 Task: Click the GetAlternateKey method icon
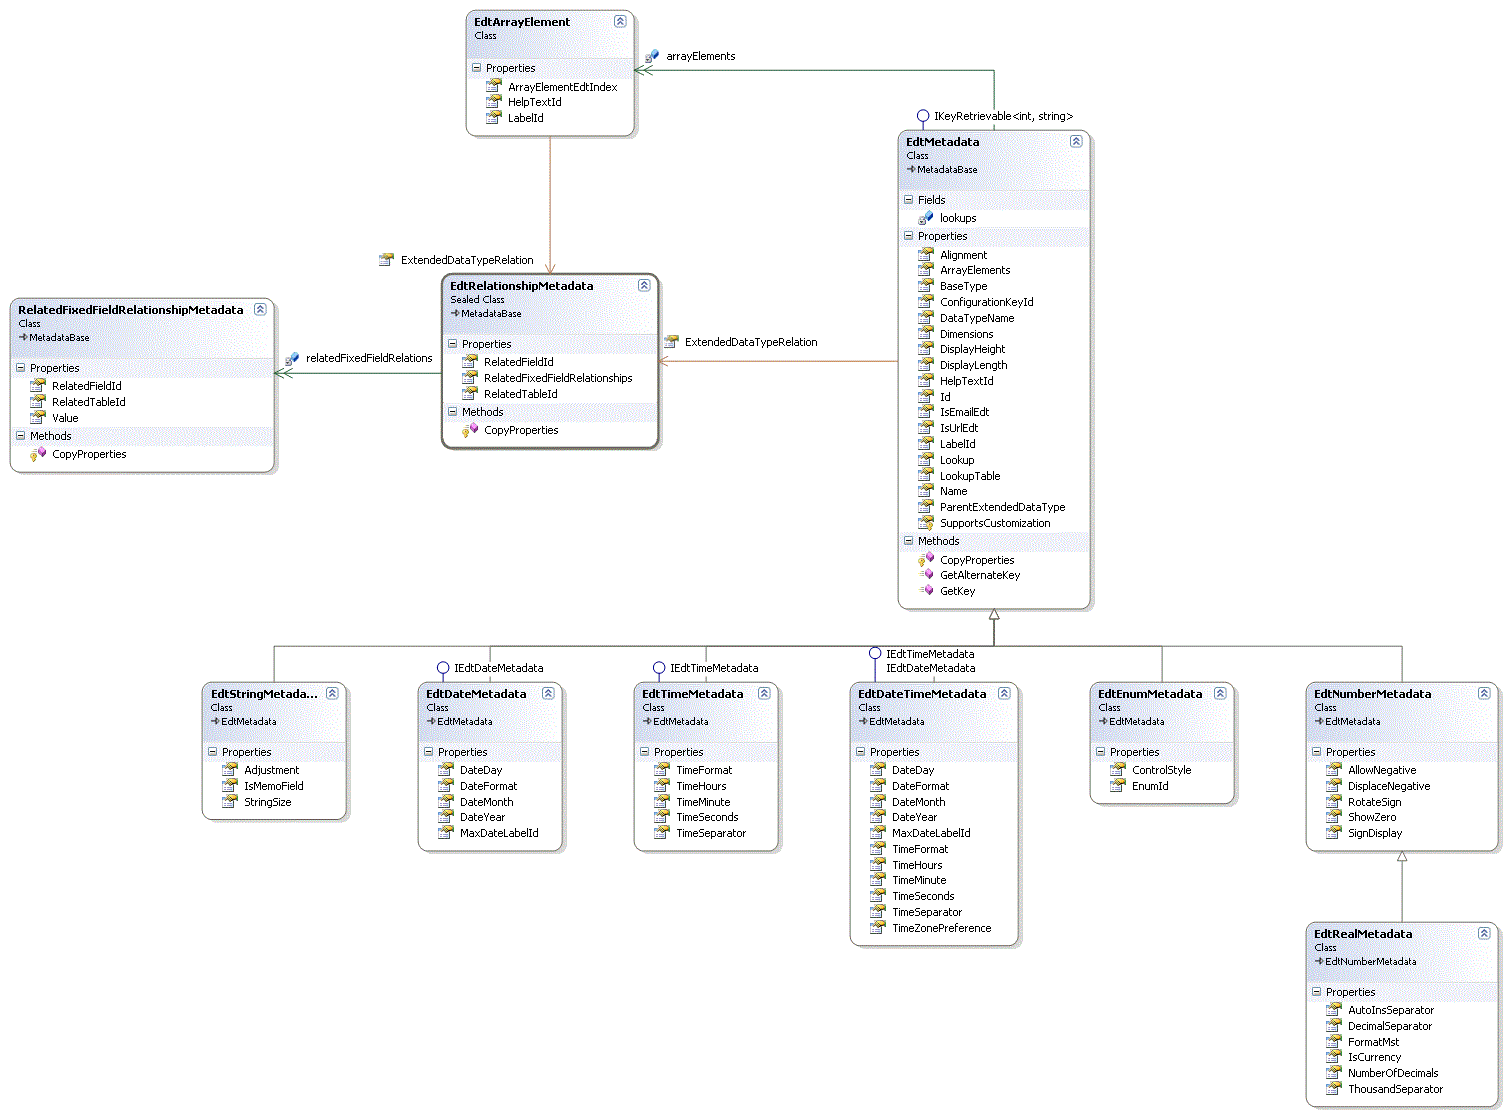click(926, 575)
